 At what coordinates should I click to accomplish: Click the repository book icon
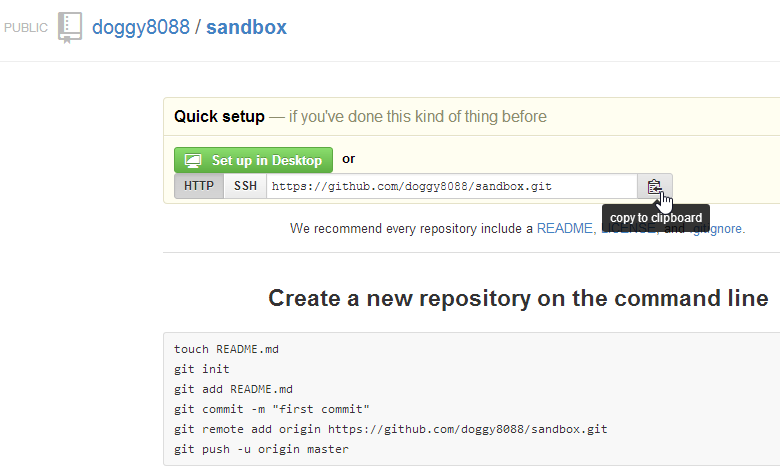point(70,27)
